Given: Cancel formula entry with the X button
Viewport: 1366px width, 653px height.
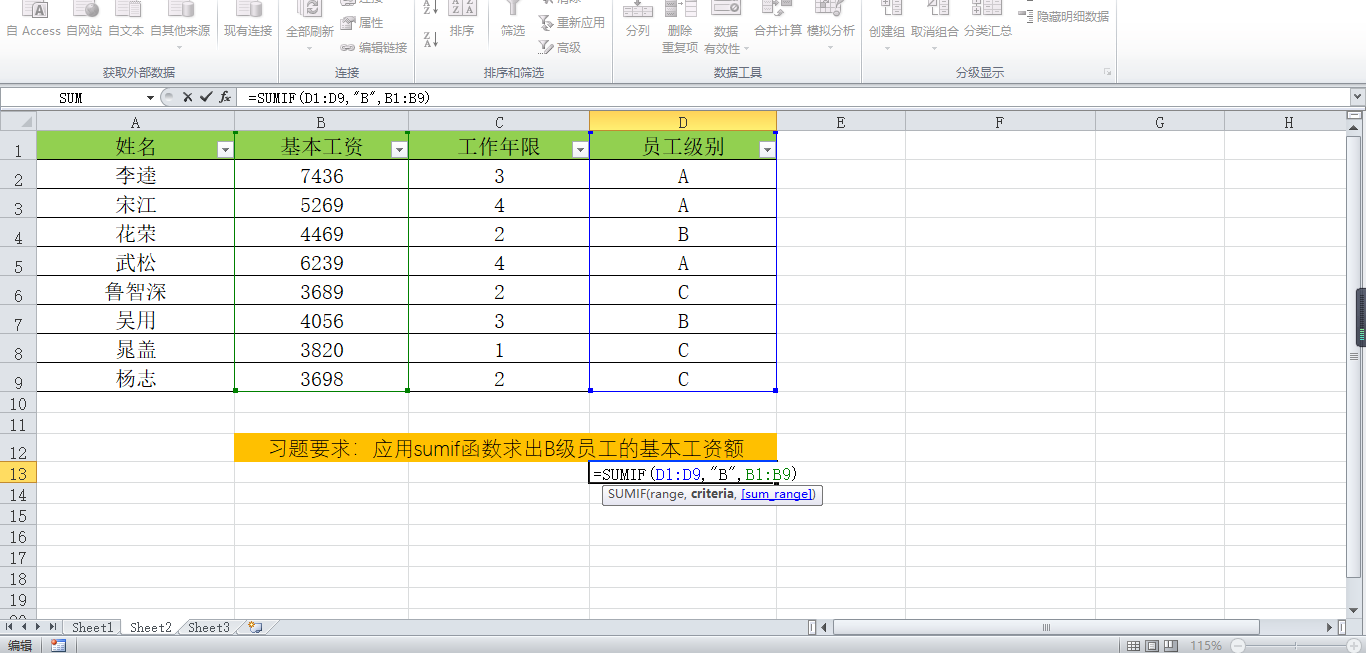Looking at the screenshot, I should coord(187,97).
